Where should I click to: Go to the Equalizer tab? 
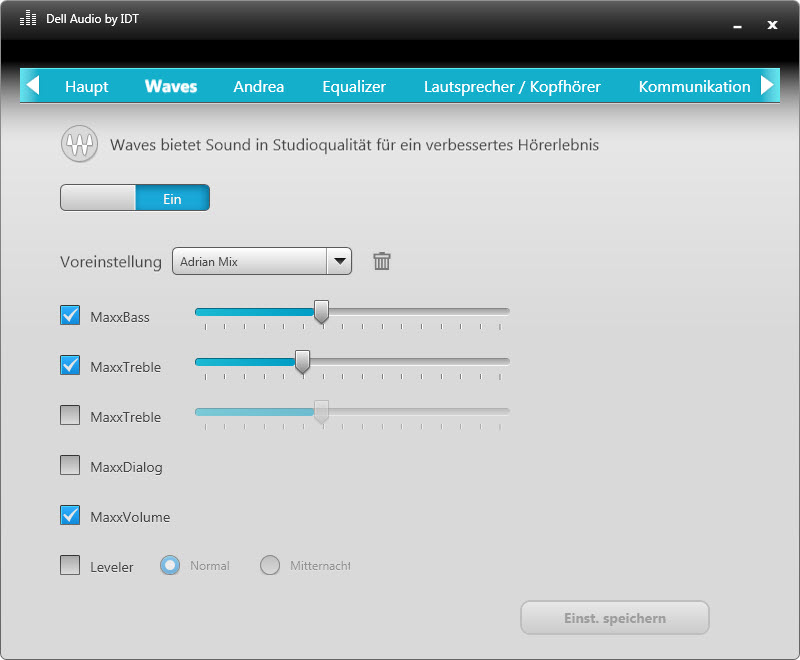(354, 86)
